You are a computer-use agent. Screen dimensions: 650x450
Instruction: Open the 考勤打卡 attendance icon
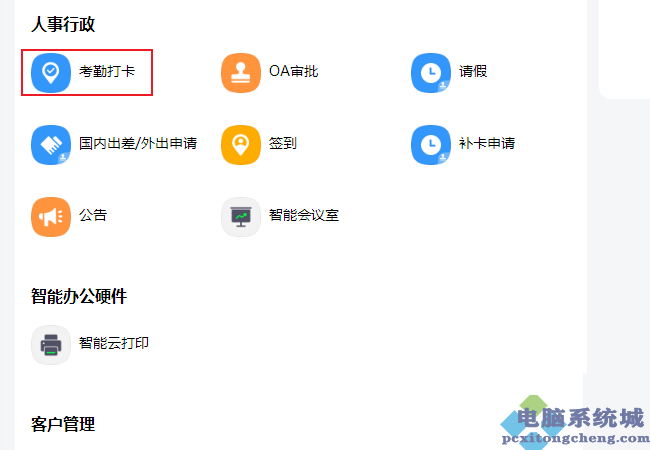pos(51,73)
